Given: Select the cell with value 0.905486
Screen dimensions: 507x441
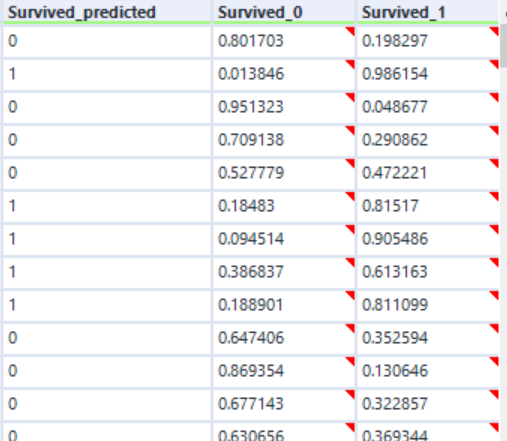Looking at the screenshot, I should [x=428, y=239].
